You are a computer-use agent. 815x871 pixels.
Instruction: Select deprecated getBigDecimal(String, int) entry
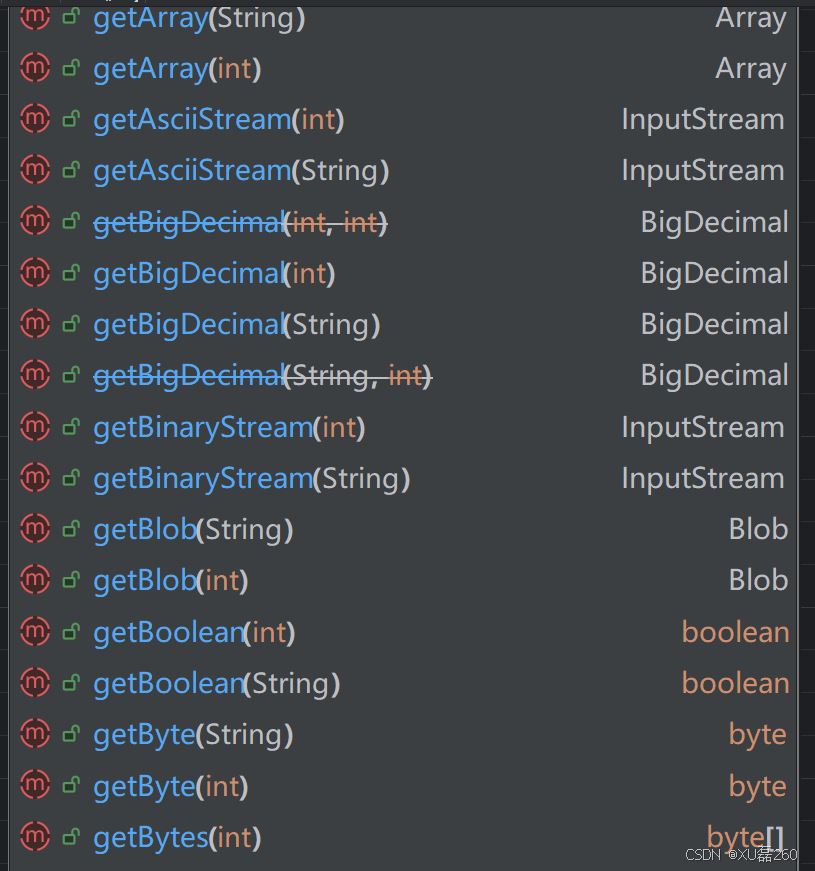tap(403, 376)
